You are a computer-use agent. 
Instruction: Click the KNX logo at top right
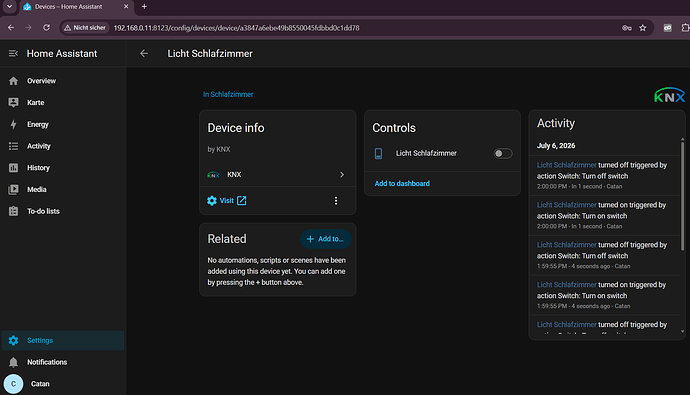click(x=669, y=95)
